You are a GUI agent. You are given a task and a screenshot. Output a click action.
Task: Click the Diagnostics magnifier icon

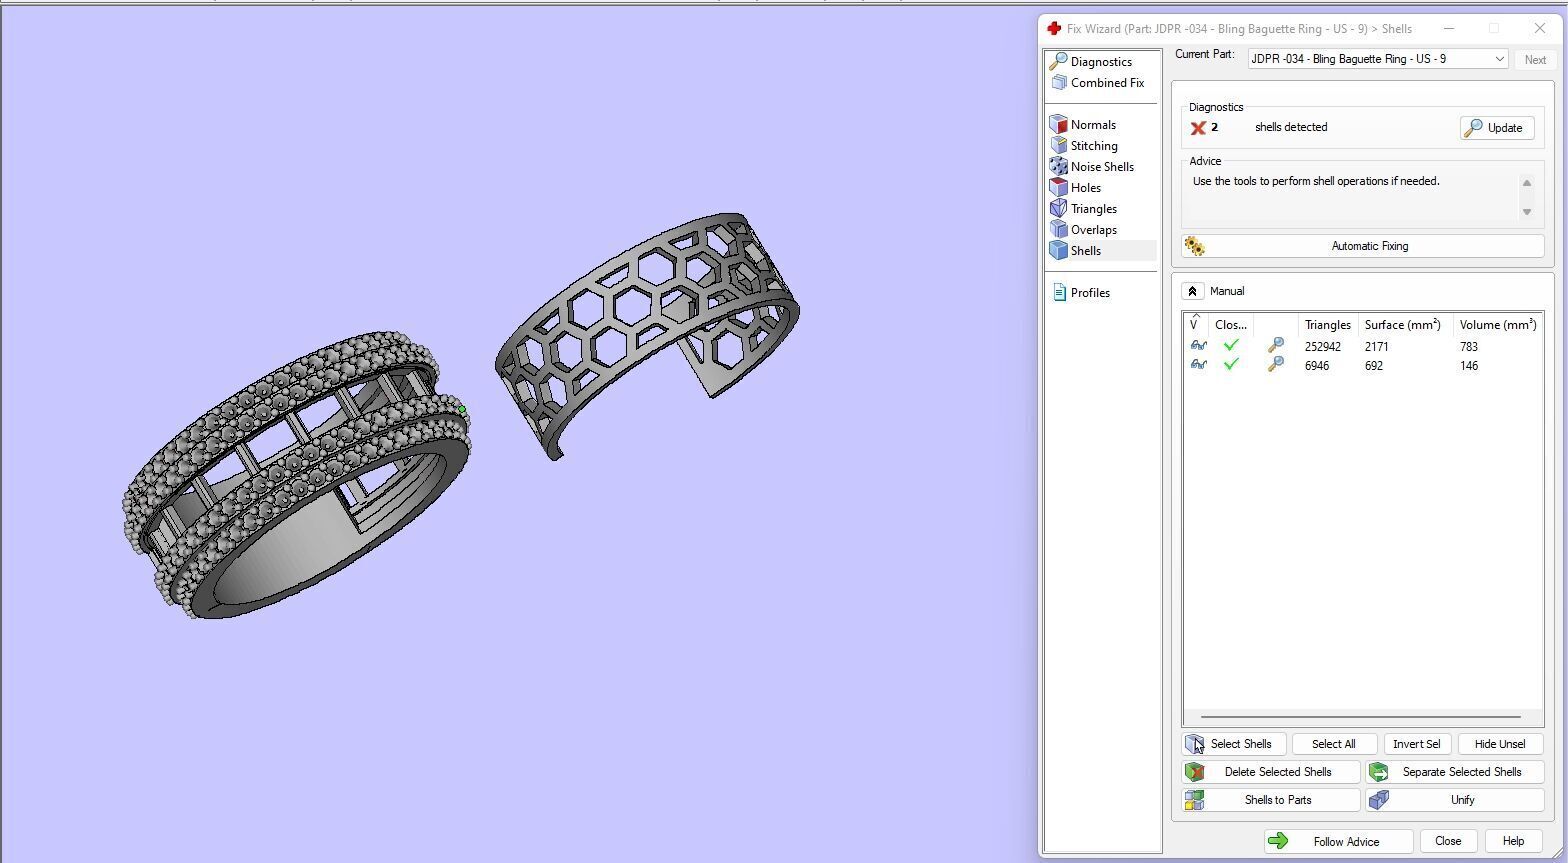pos(1058,62)
